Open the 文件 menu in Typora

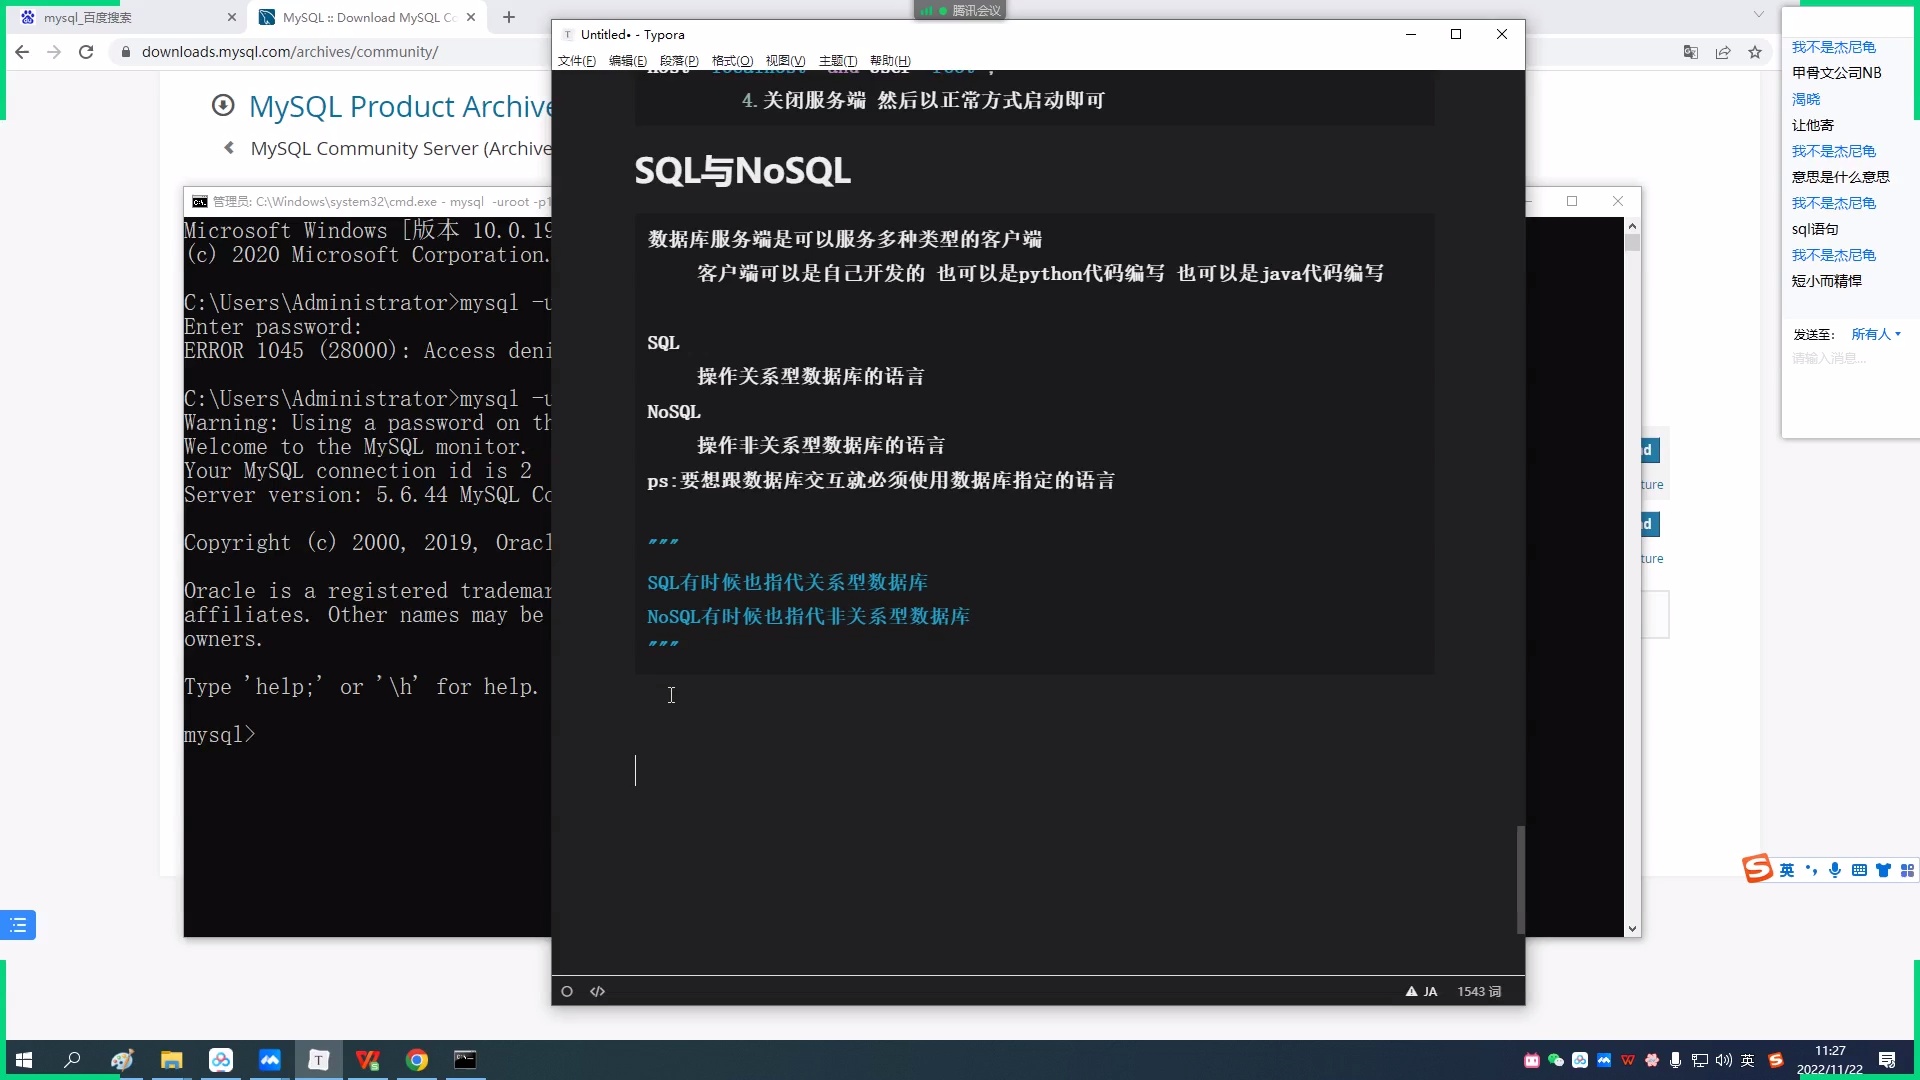[x=576, y=61]
